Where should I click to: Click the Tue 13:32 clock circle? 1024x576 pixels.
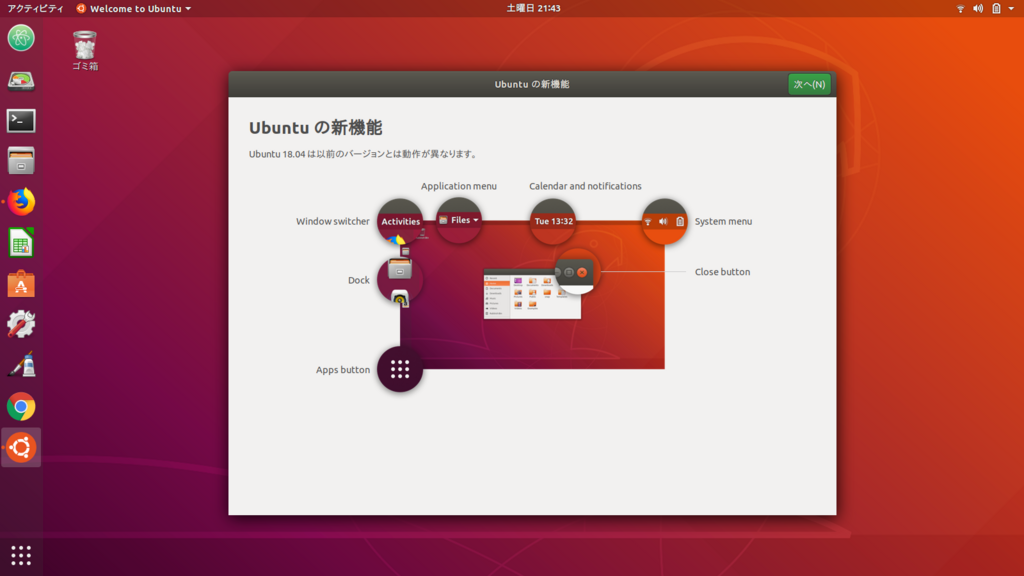coord(552,221)
